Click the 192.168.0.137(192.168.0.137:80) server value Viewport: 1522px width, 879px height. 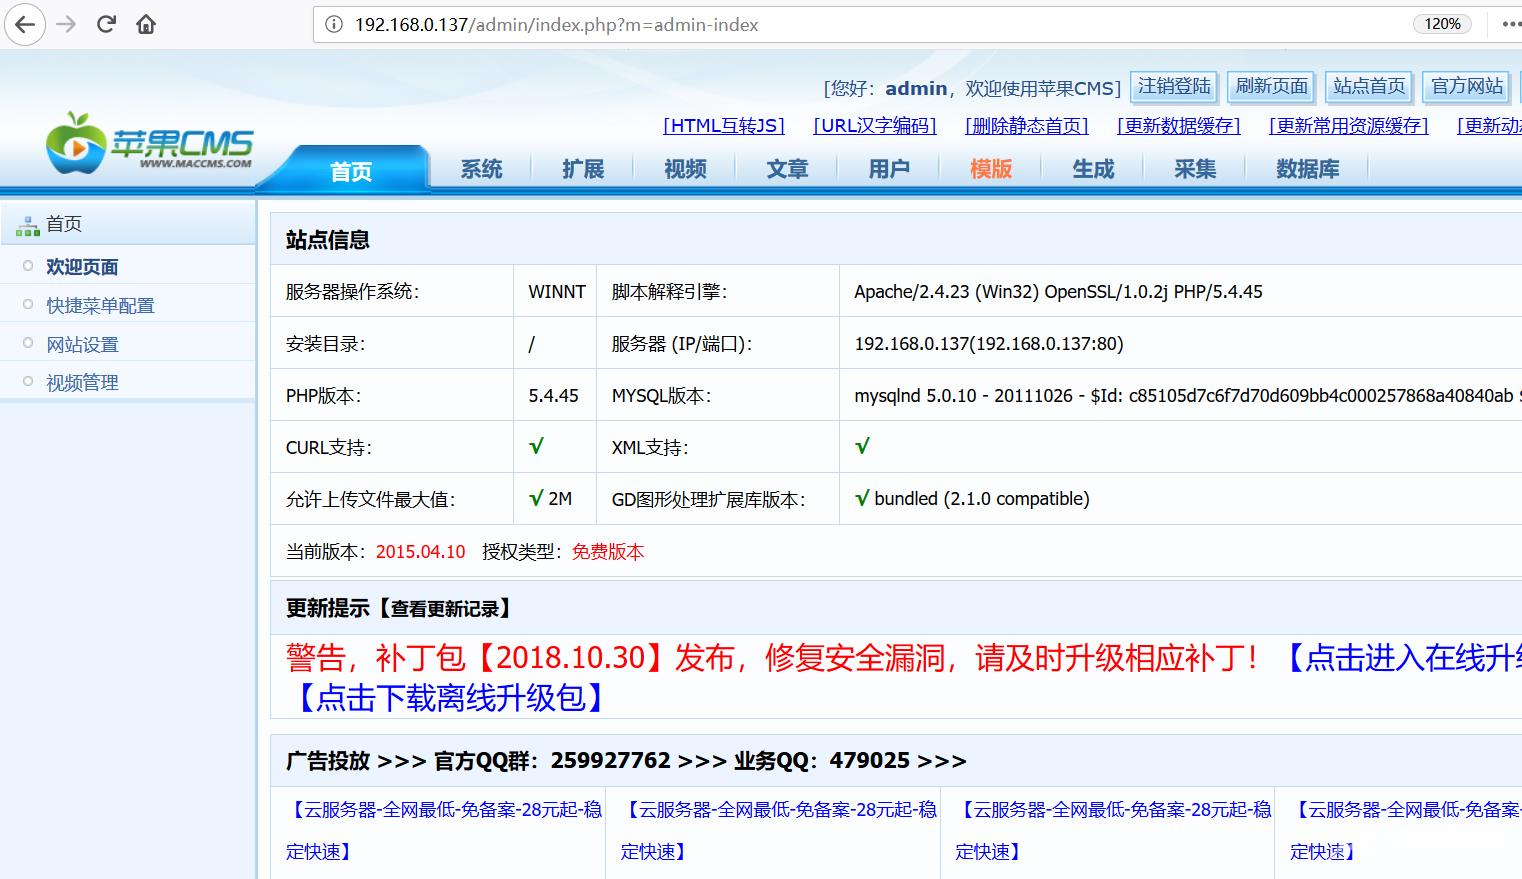point(989,344)
